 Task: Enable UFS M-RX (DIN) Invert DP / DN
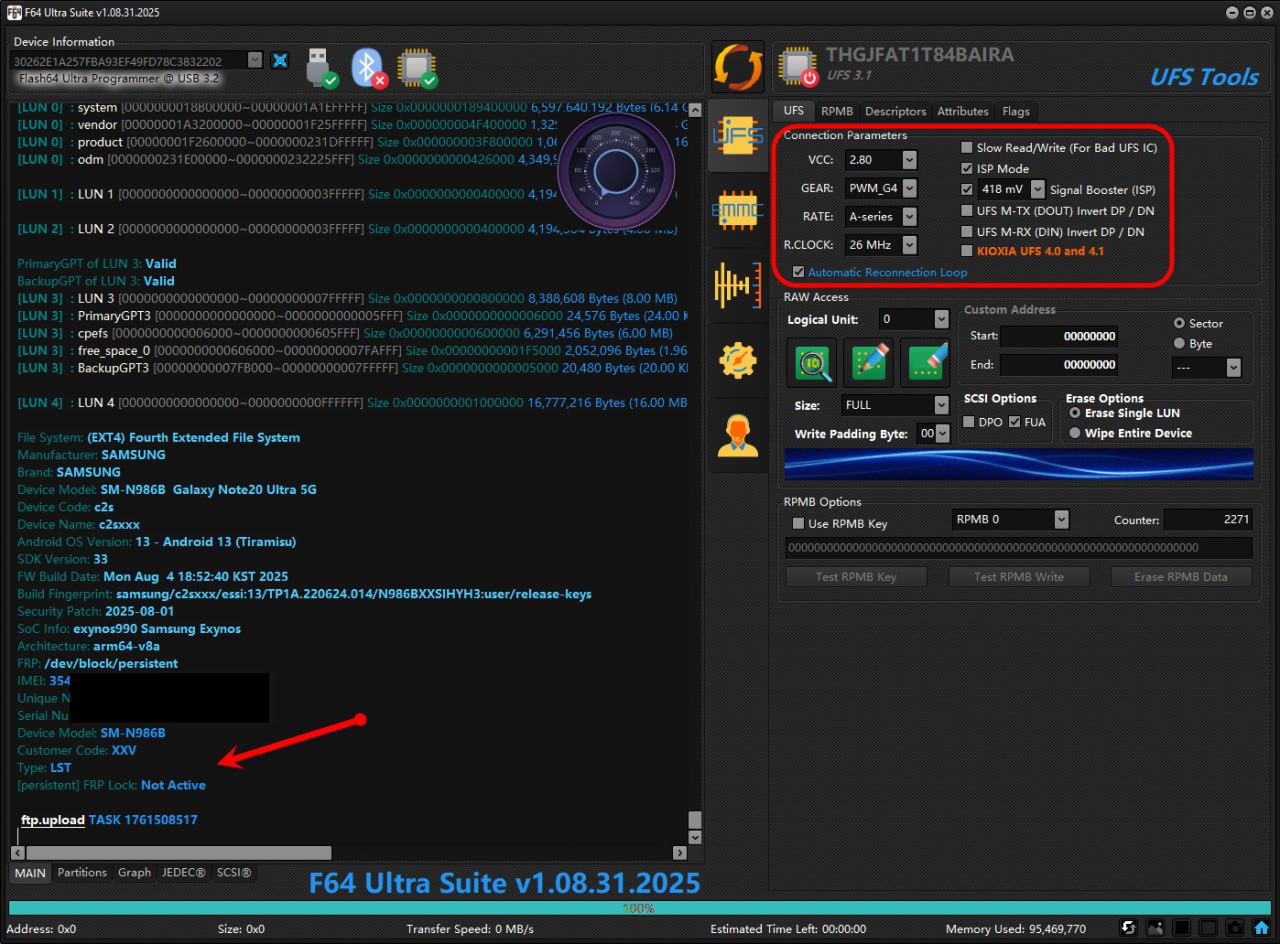967,232
